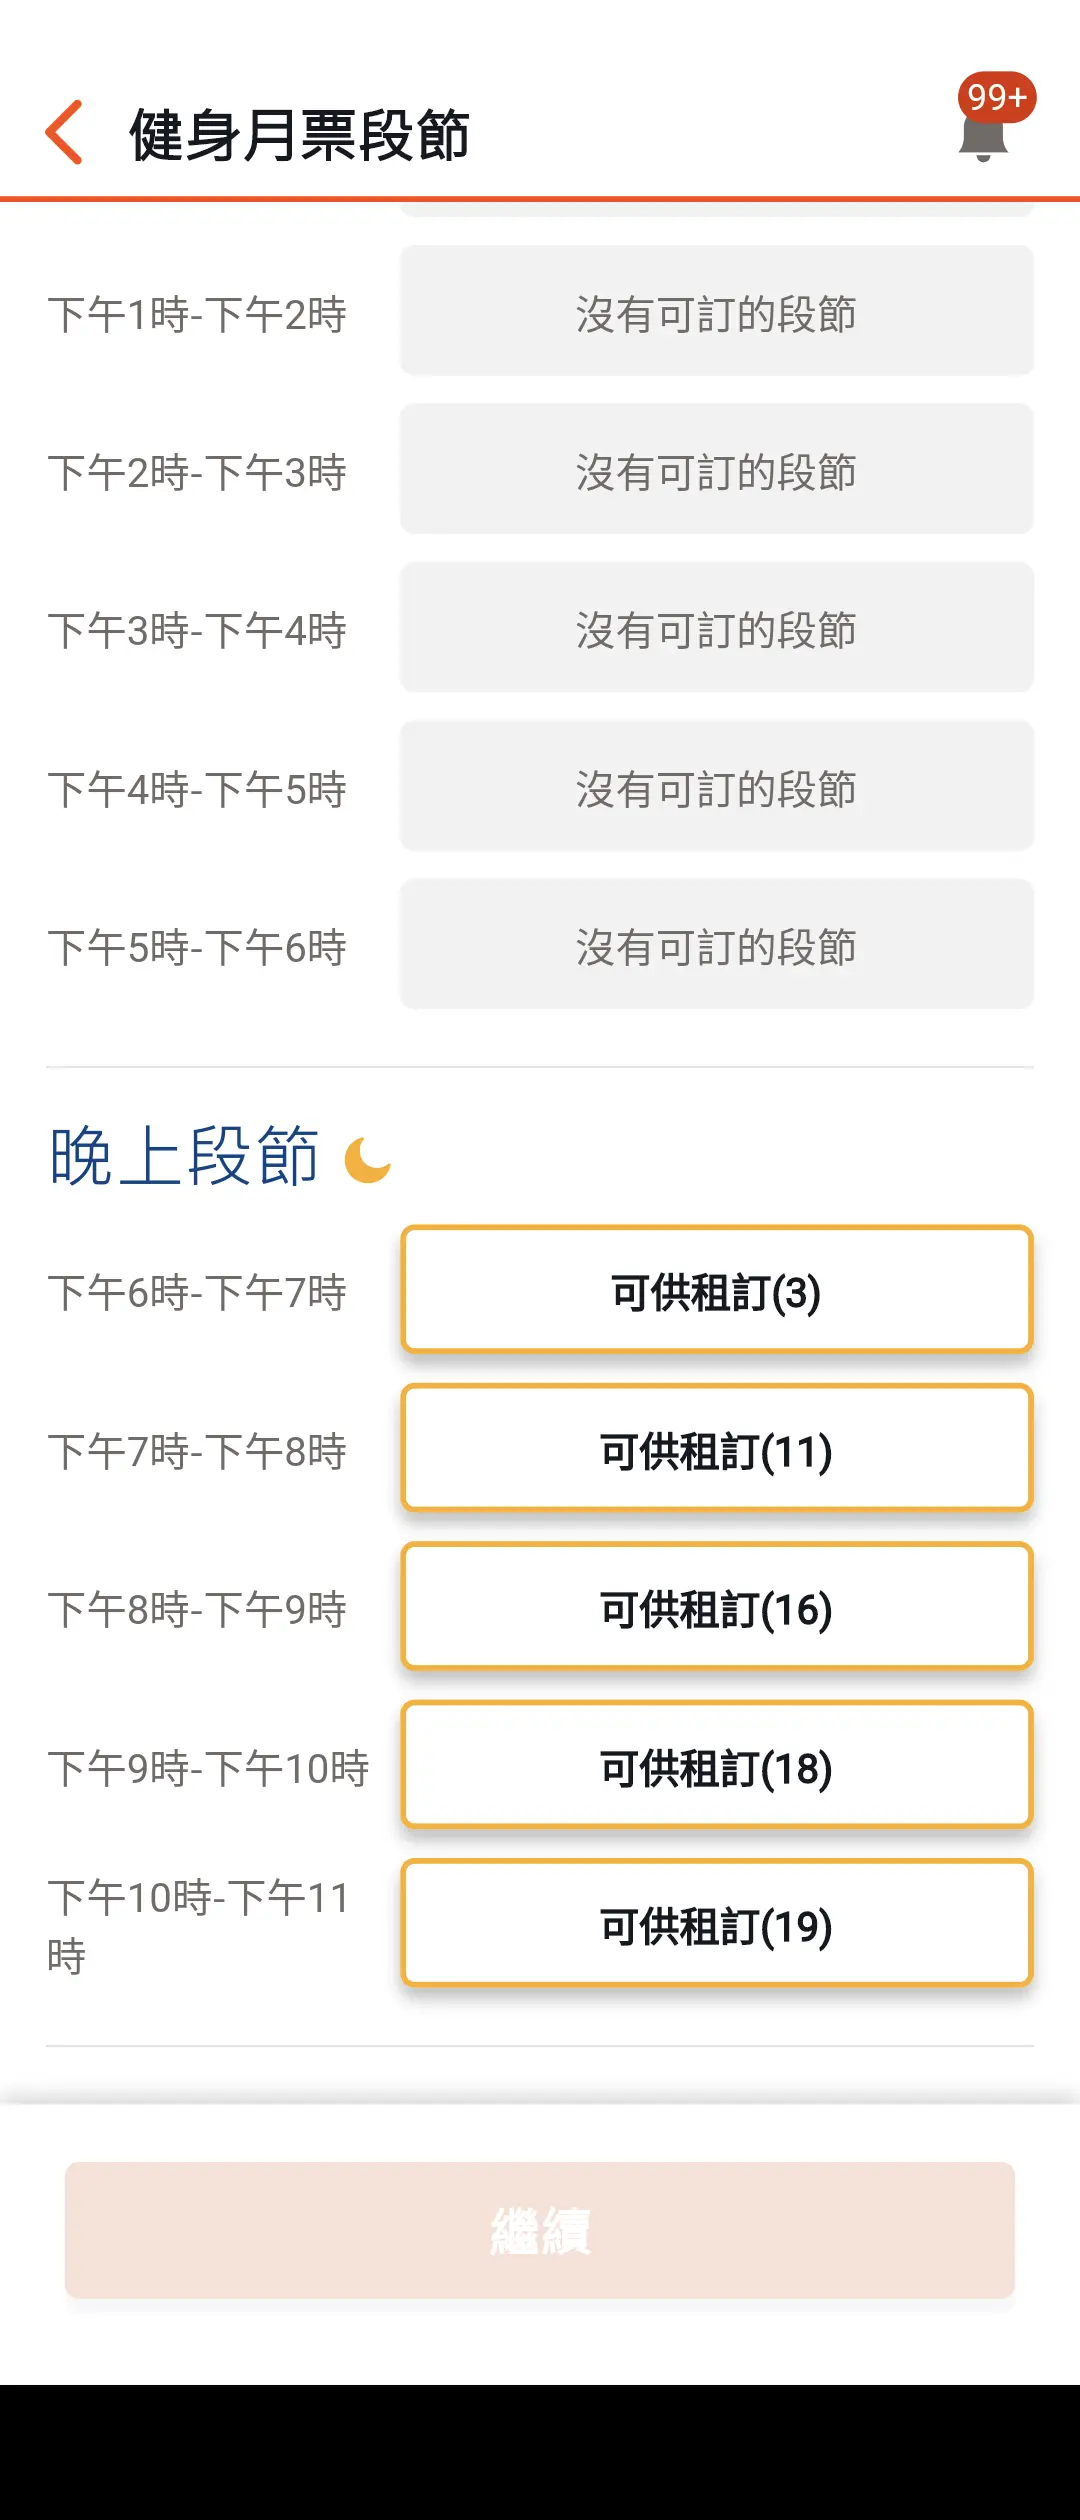1080x2520 pixels.
Task: Tap the 晚上段節 section heading
Action: pyautogui.click(x=184, y=1156)
